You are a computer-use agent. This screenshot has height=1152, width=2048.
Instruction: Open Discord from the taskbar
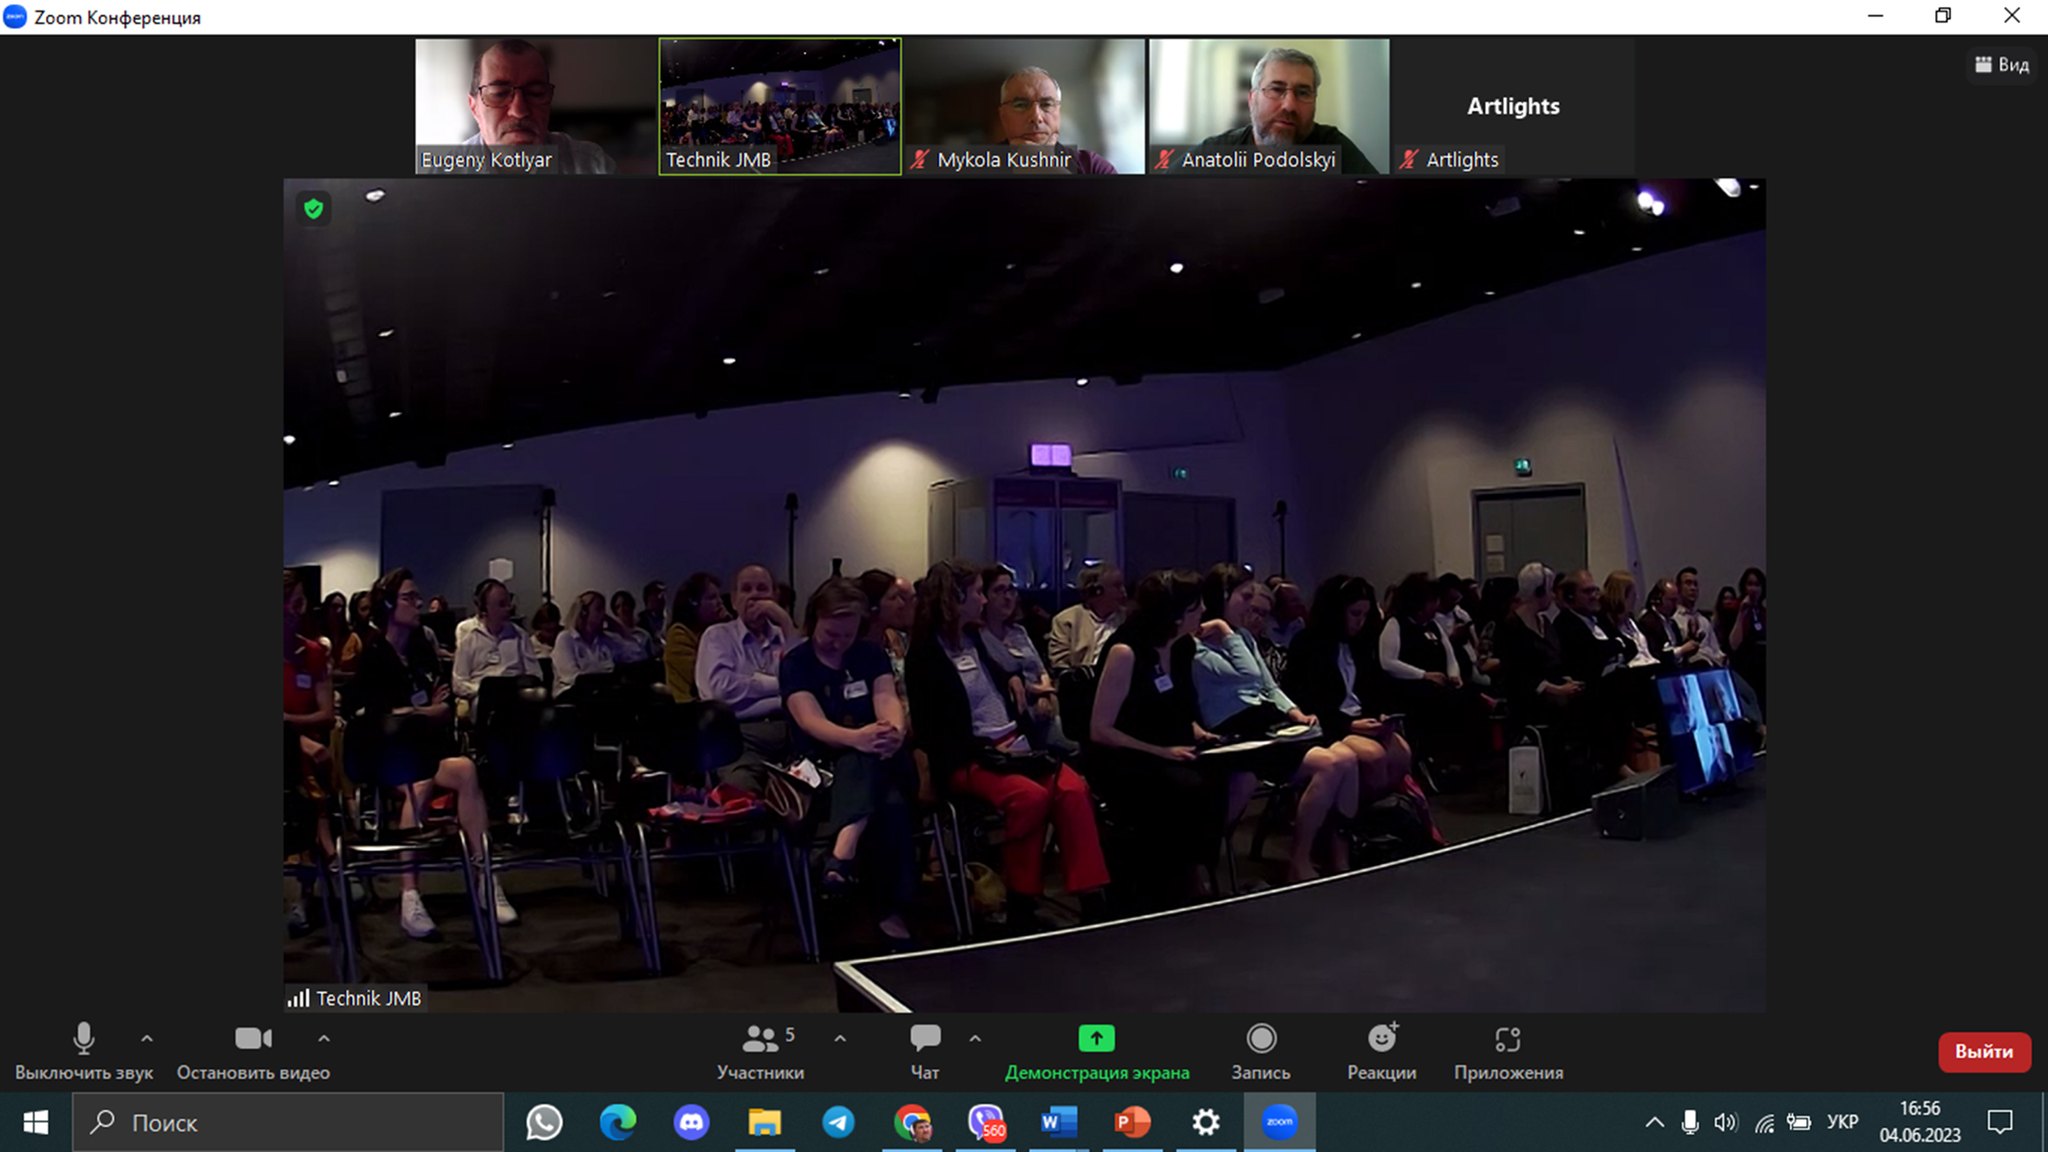691,1122
